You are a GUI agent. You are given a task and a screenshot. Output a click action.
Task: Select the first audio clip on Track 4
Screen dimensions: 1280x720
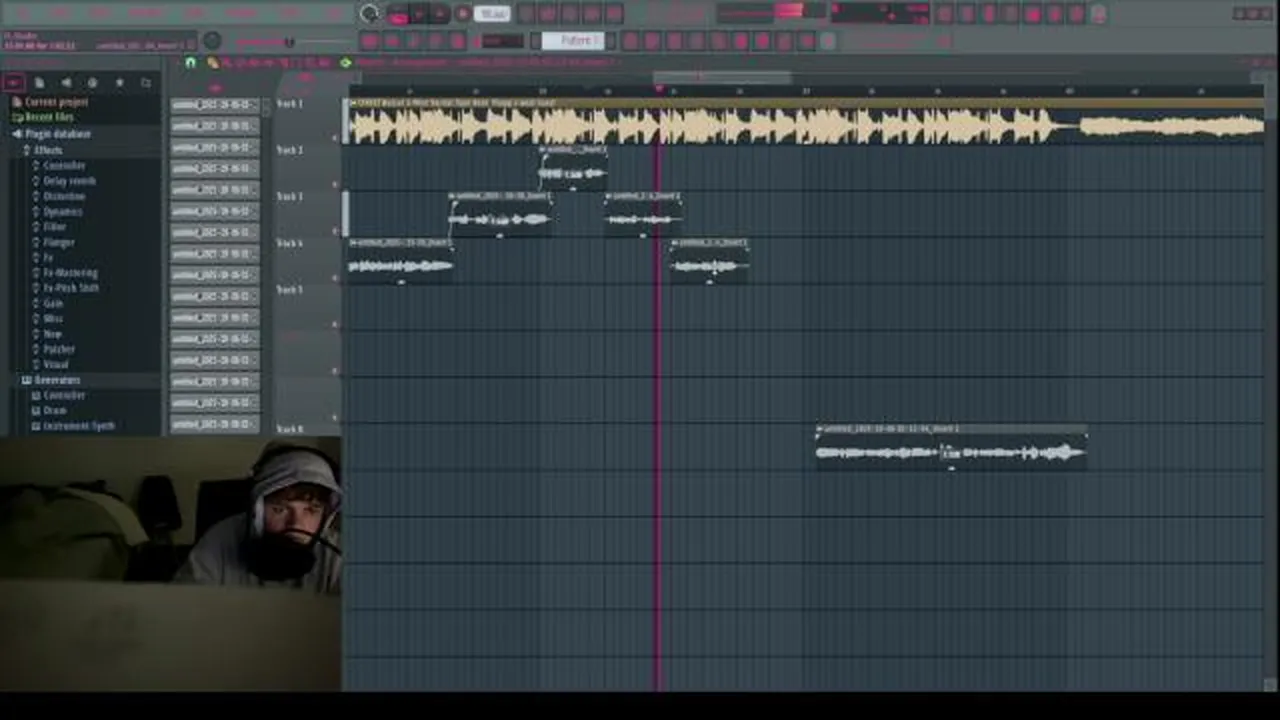[x=400, y=261]
